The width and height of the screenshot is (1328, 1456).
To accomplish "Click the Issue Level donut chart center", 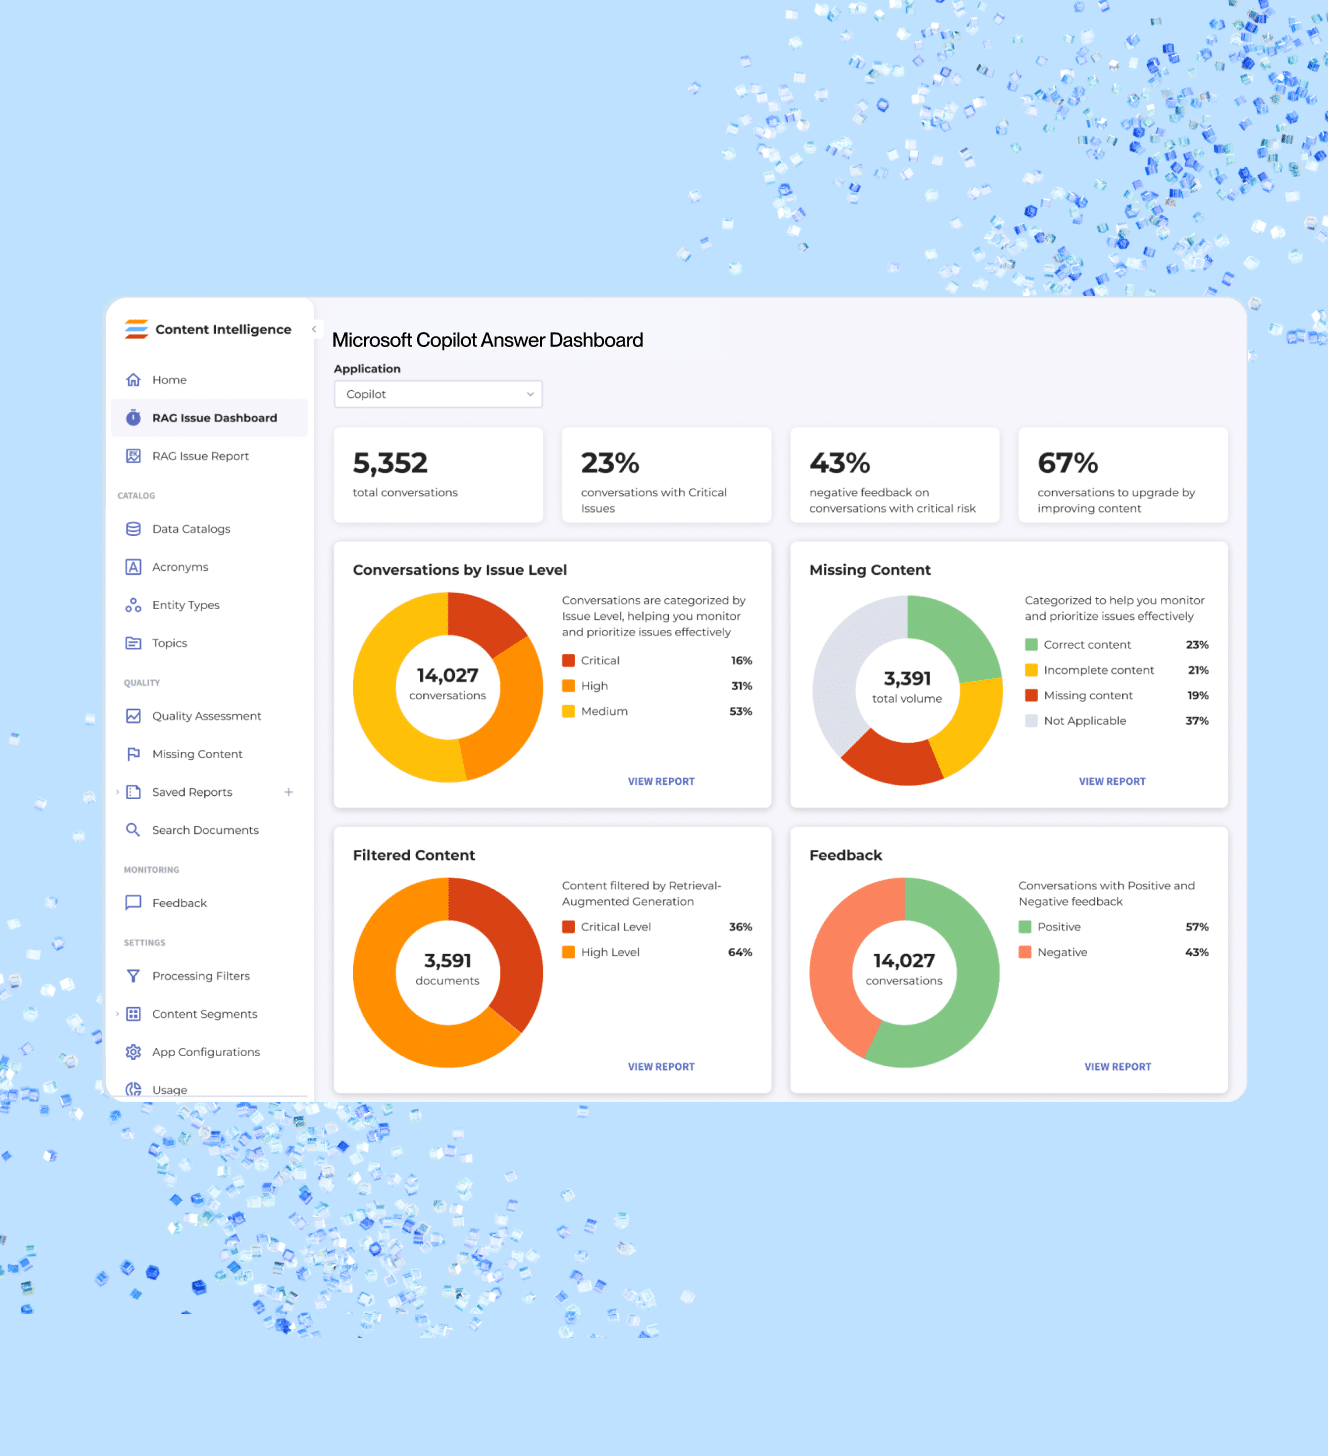I will tap(448, 687).
